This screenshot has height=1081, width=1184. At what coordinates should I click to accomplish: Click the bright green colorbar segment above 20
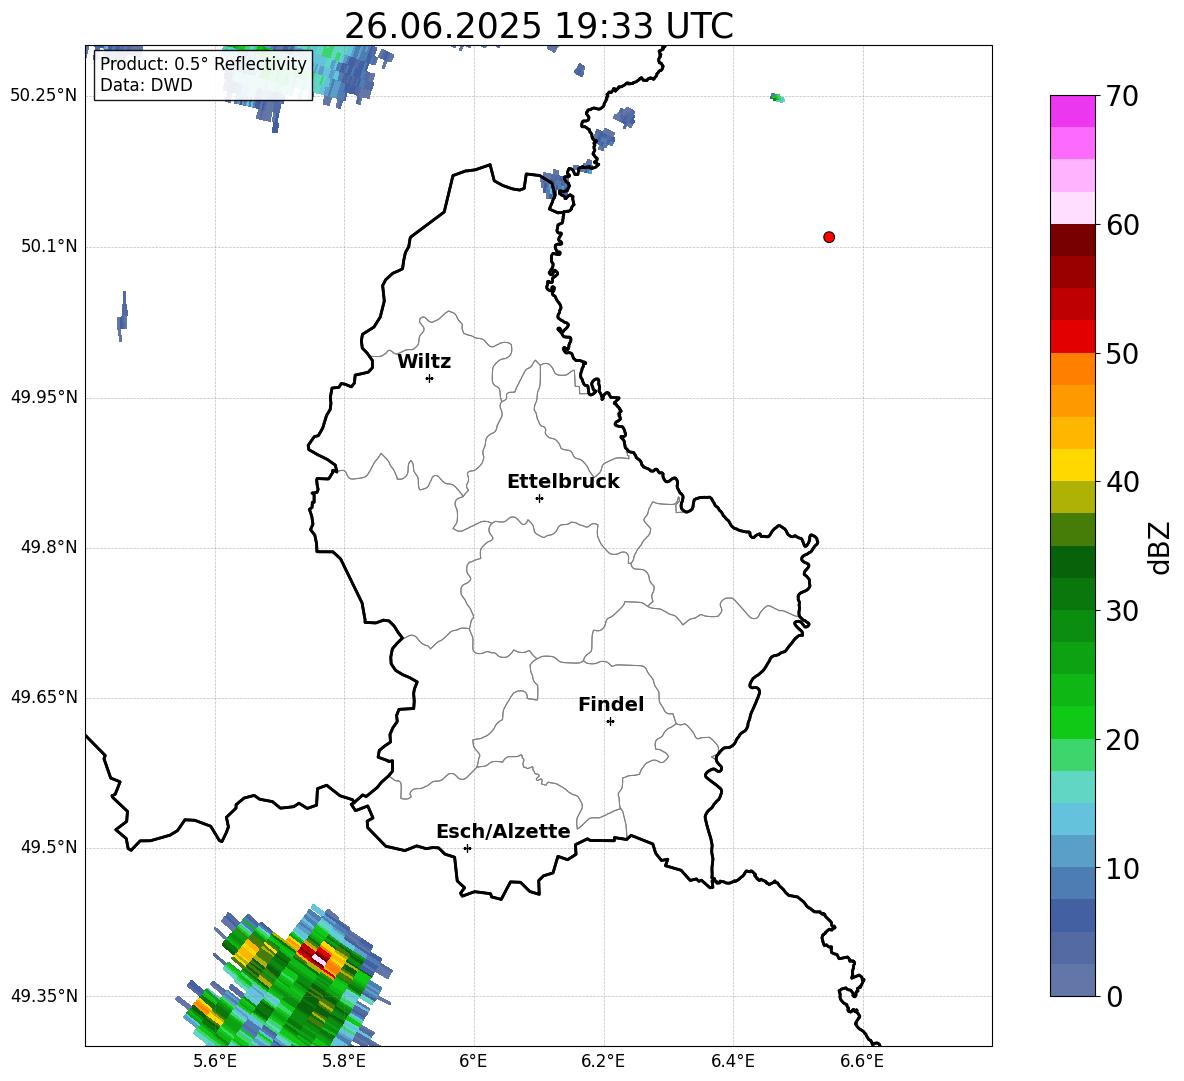point(1072,722)
